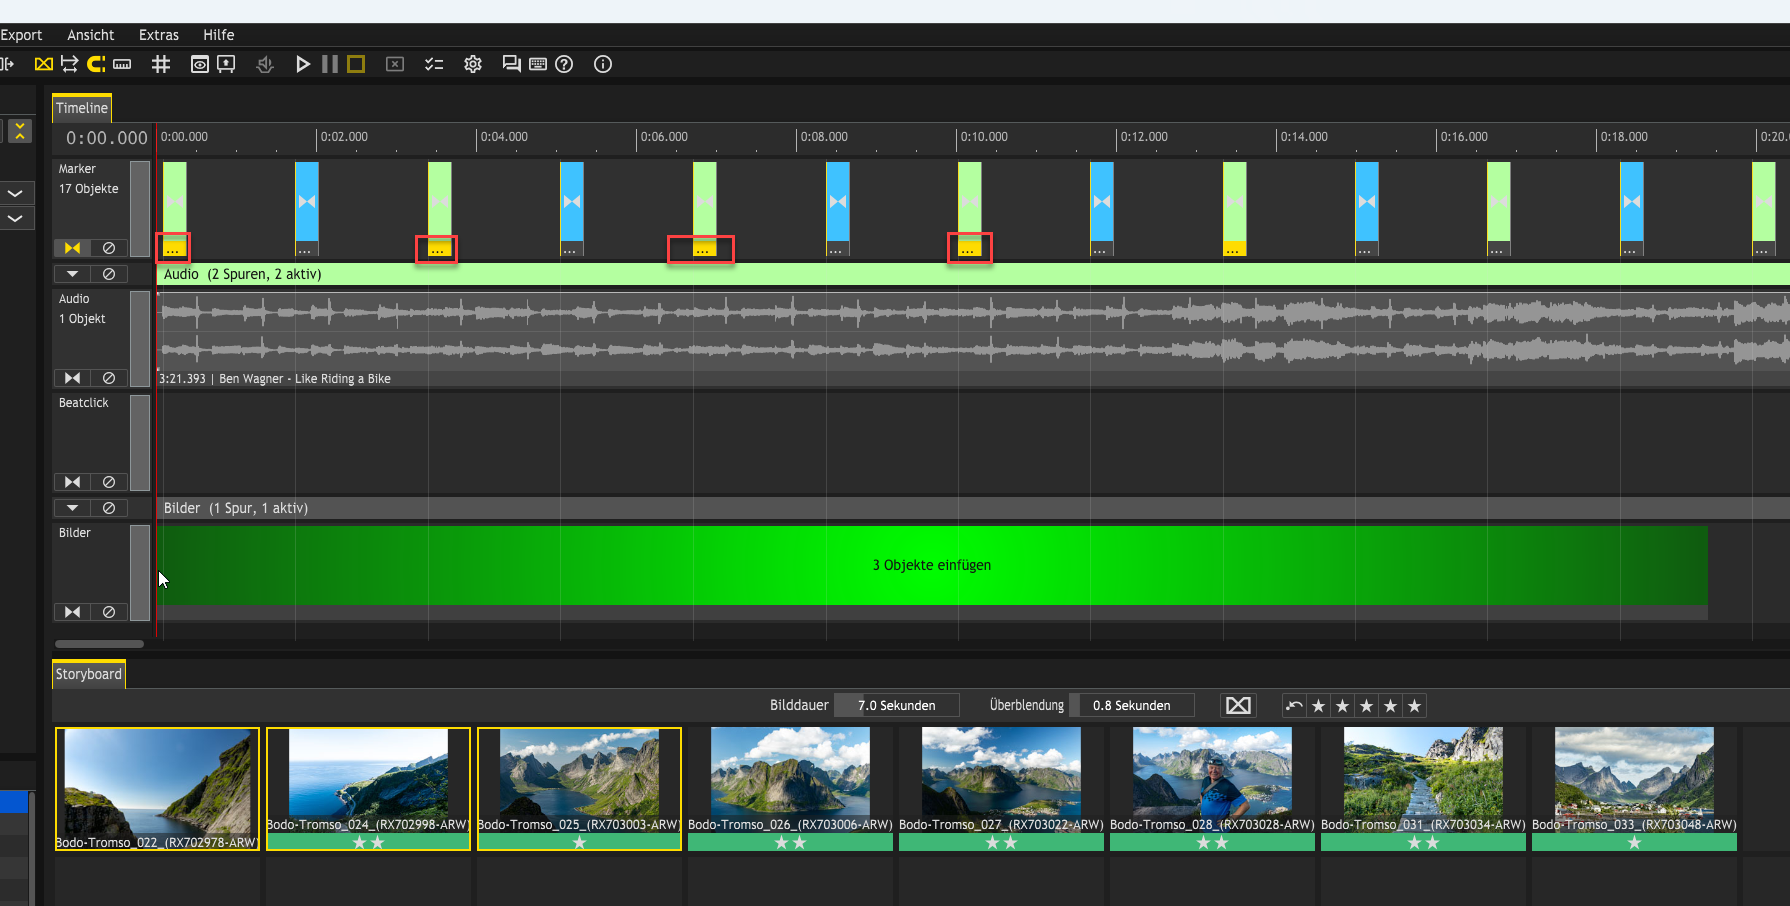
Task: Open settings via the gear icon
Action: [473, 64]
